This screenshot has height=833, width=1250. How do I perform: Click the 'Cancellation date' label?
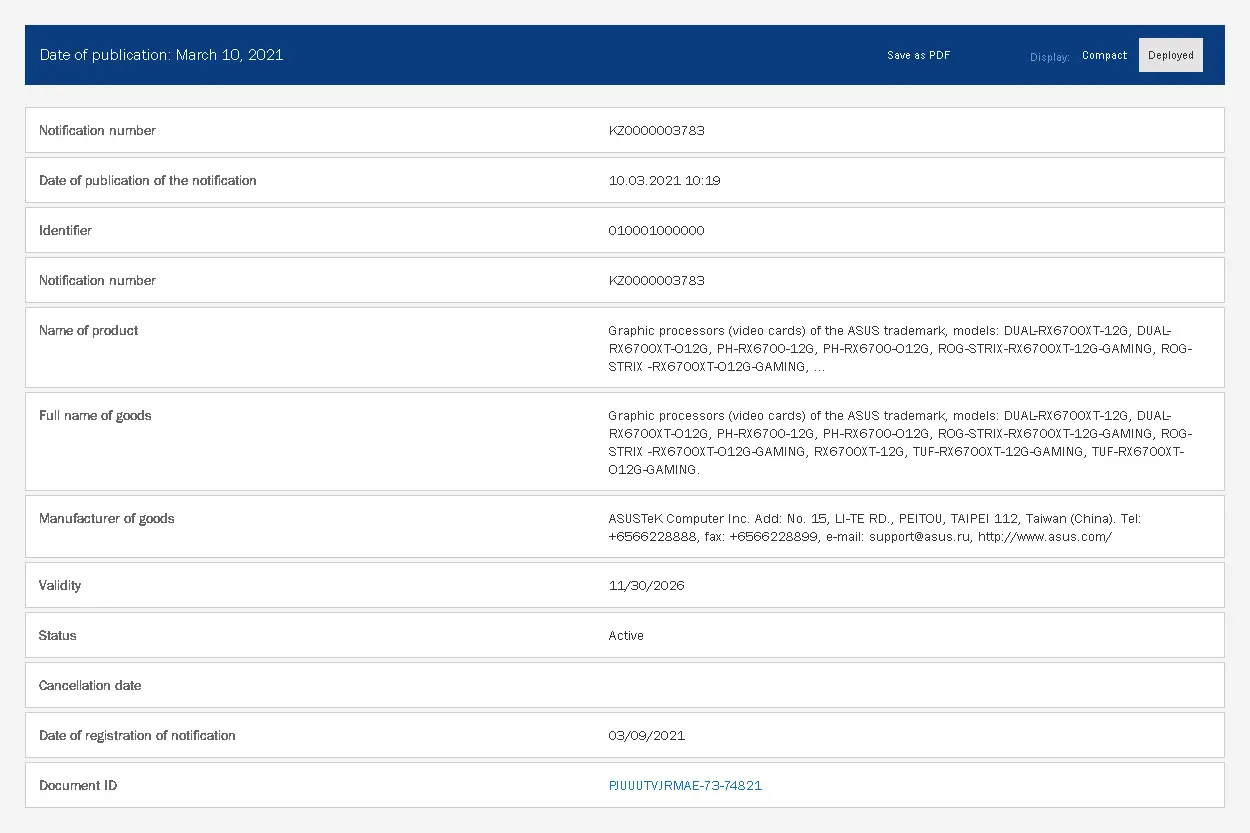(x=90, y=685)
